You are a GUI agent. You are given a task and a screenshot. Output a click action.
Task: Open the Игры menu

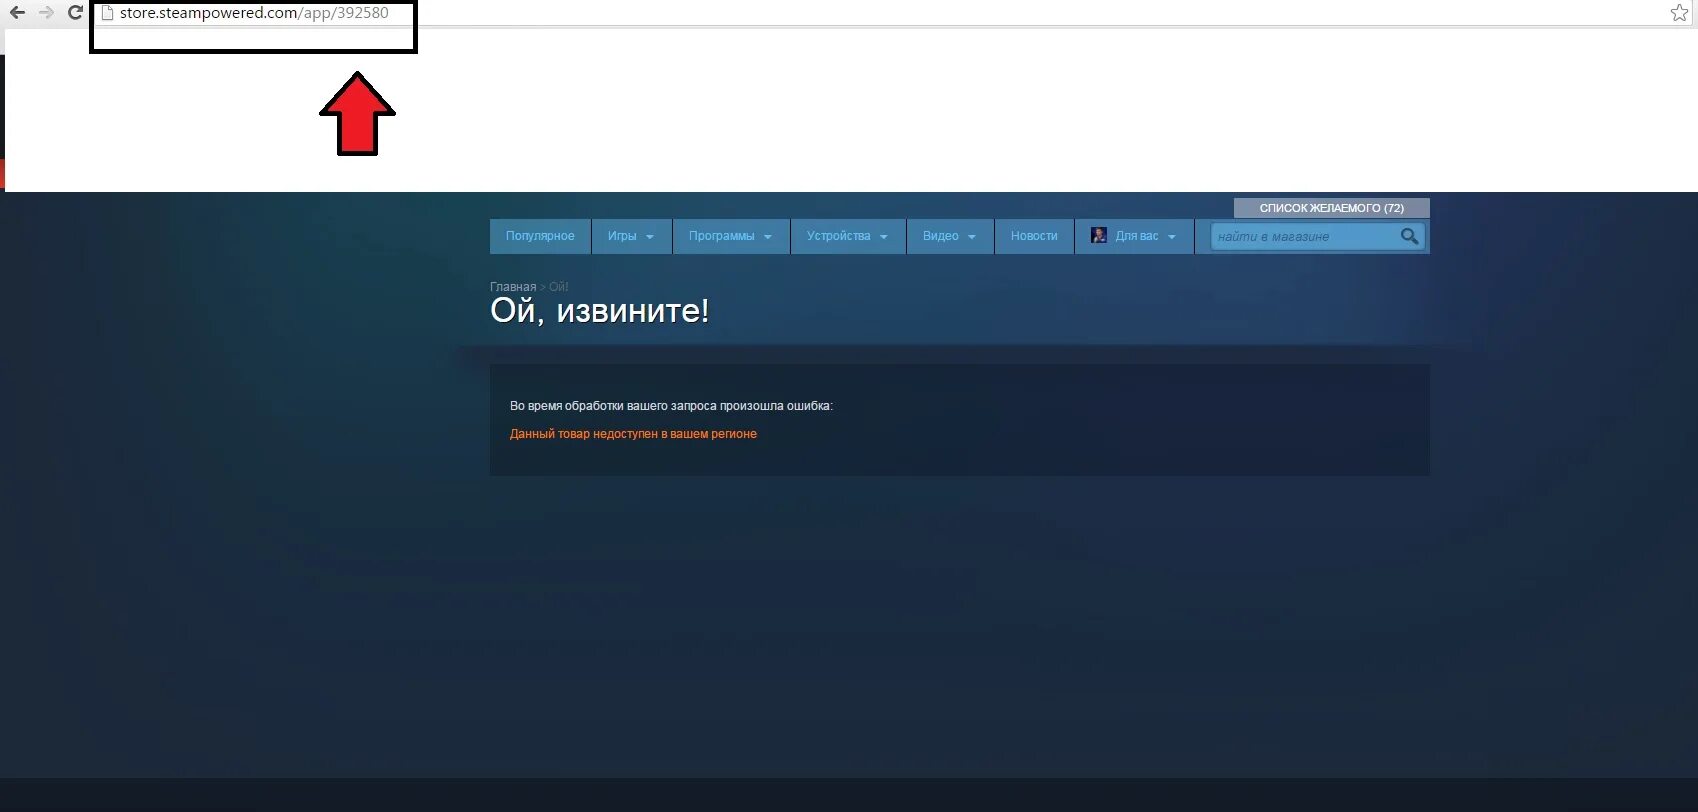pos(631,236)
